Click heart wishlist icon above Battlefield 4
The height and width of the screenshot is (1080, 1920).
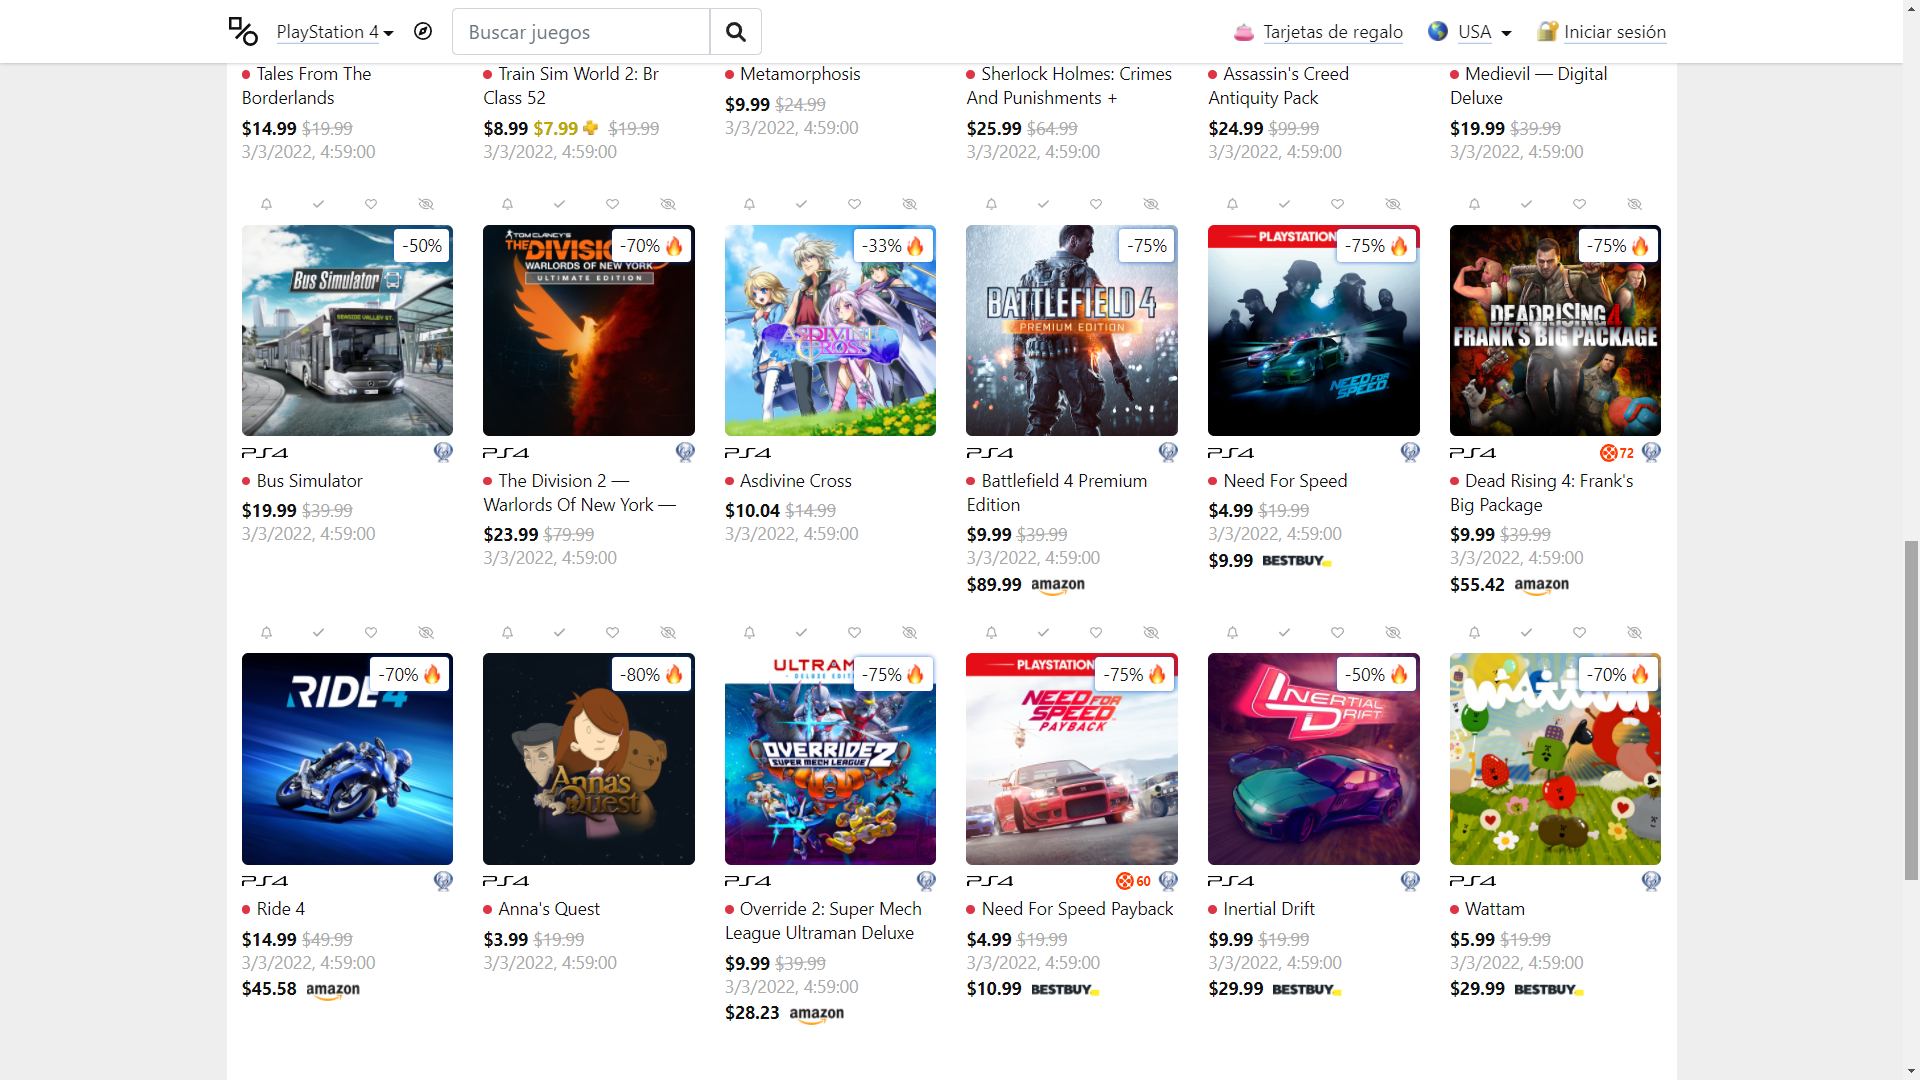1096,204
